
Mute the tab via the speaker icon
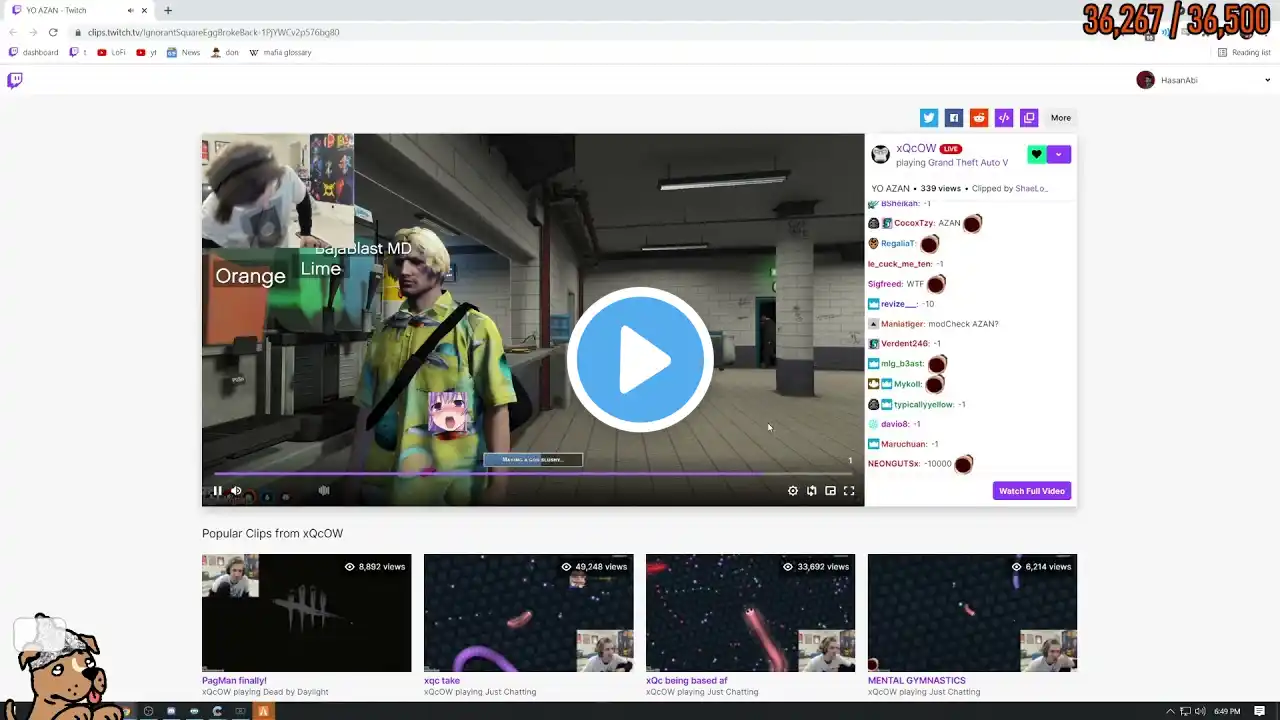pyautogui.click(x=130, y=11)
